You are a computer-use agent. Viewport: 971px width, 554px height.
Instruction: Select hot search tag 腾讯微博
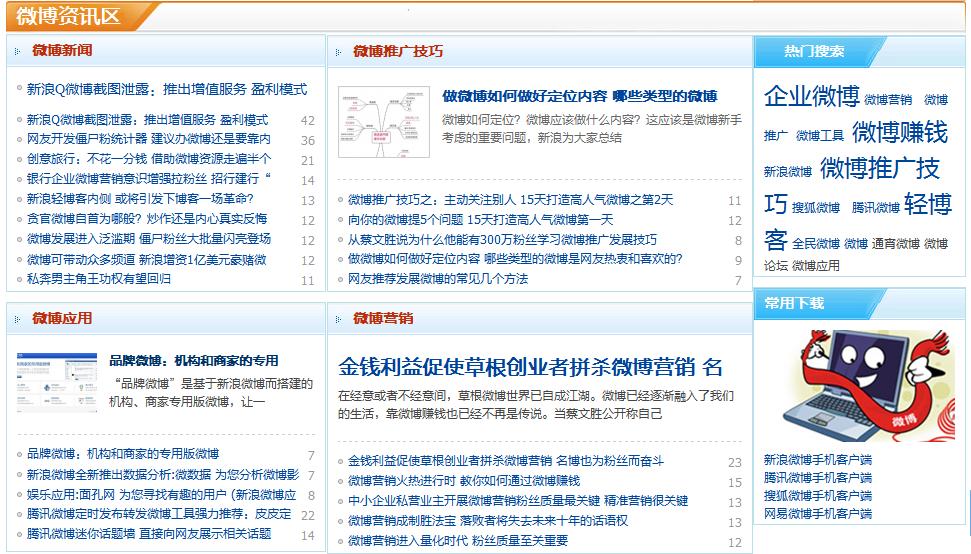(875, 207)
